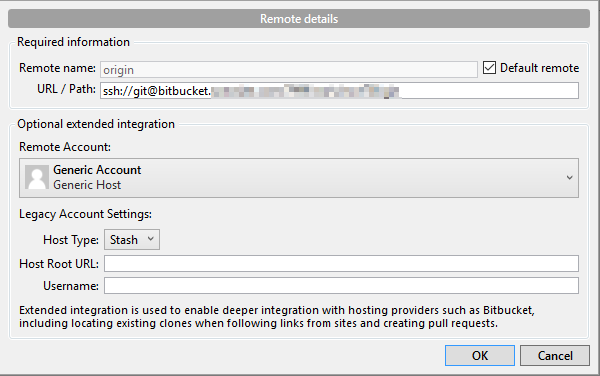Click the Remote Account label text
Screen dimensions: 600x376
(x=65, y=147)
